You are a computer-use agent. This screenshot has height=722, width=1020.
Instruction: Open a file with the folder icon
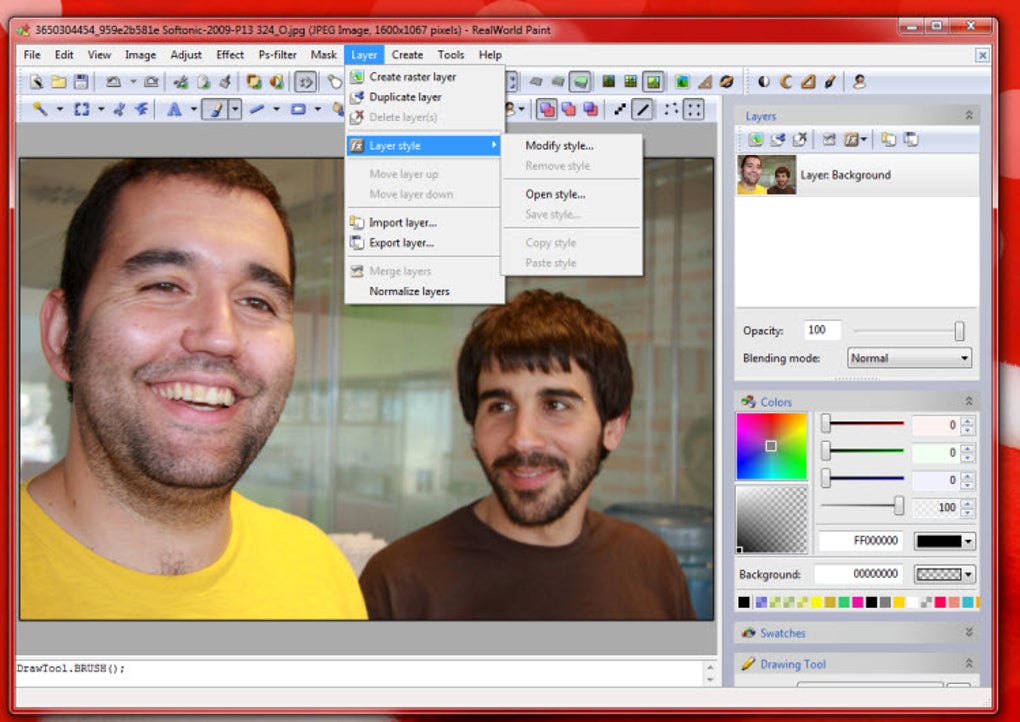click(x=59, y=82)
